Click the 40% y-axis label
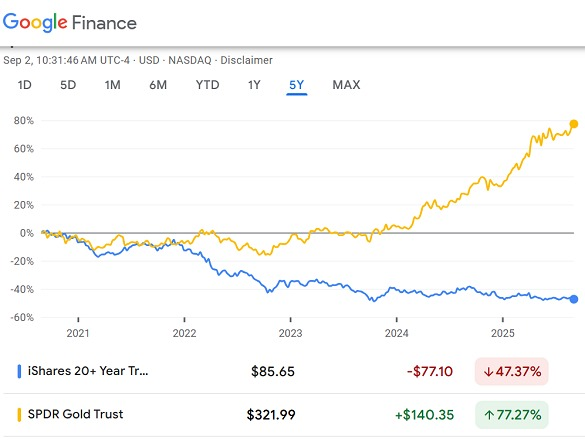Screen dimensions: 585x440 coord(24,177)
